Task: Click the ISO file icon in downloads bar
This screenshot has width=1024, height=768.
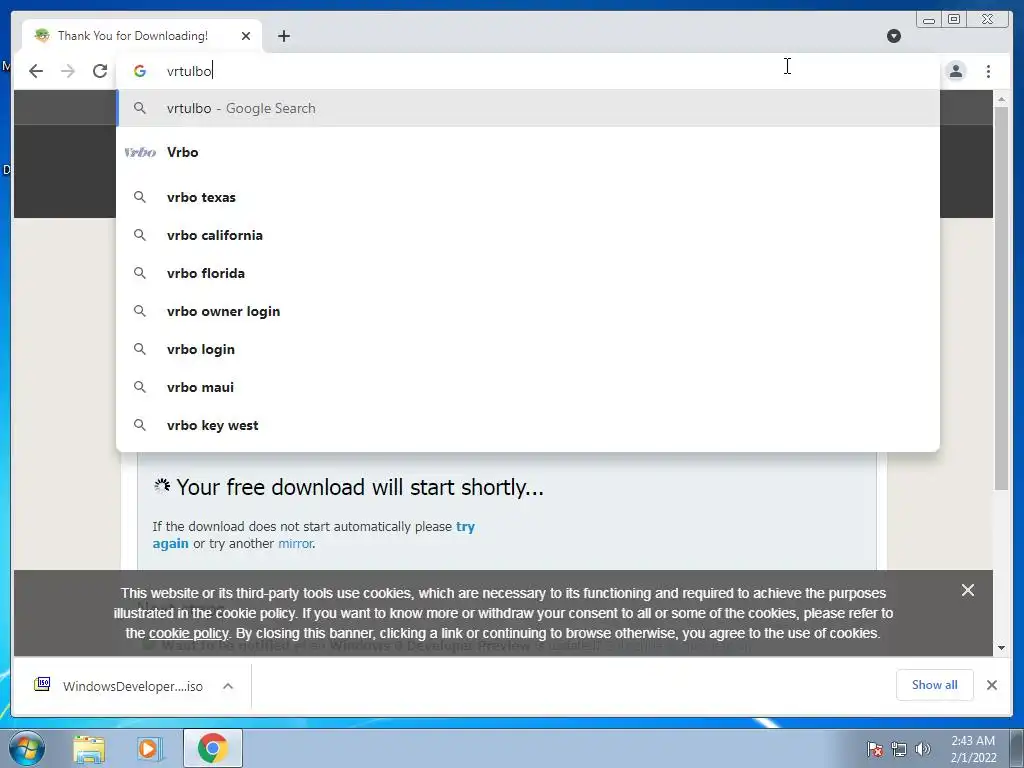Action: pyautogui.click(x=42, y=684)
